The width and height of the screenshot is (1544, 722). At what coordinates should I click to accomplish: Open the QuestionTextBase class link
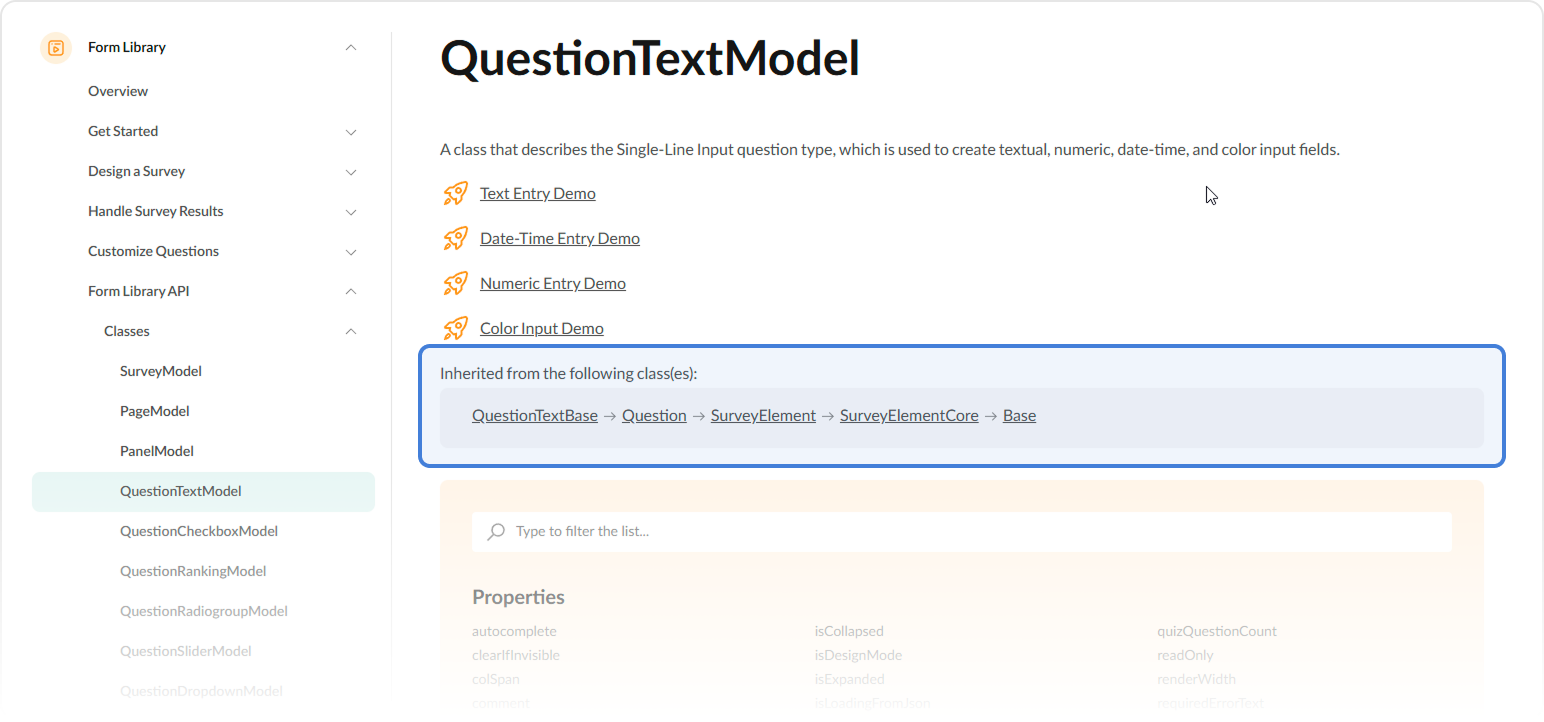click(x=534, y=415)
